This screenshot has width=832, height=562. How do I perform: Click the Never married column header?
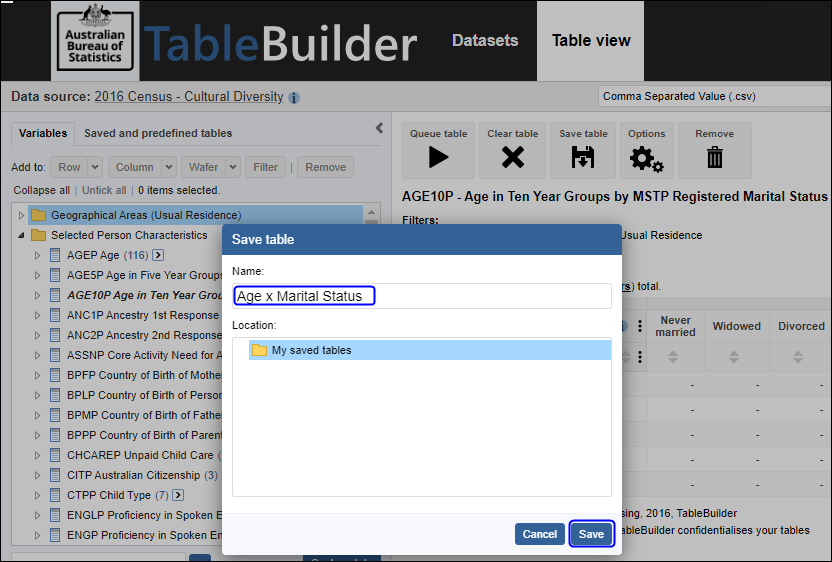tap(675, 326)
